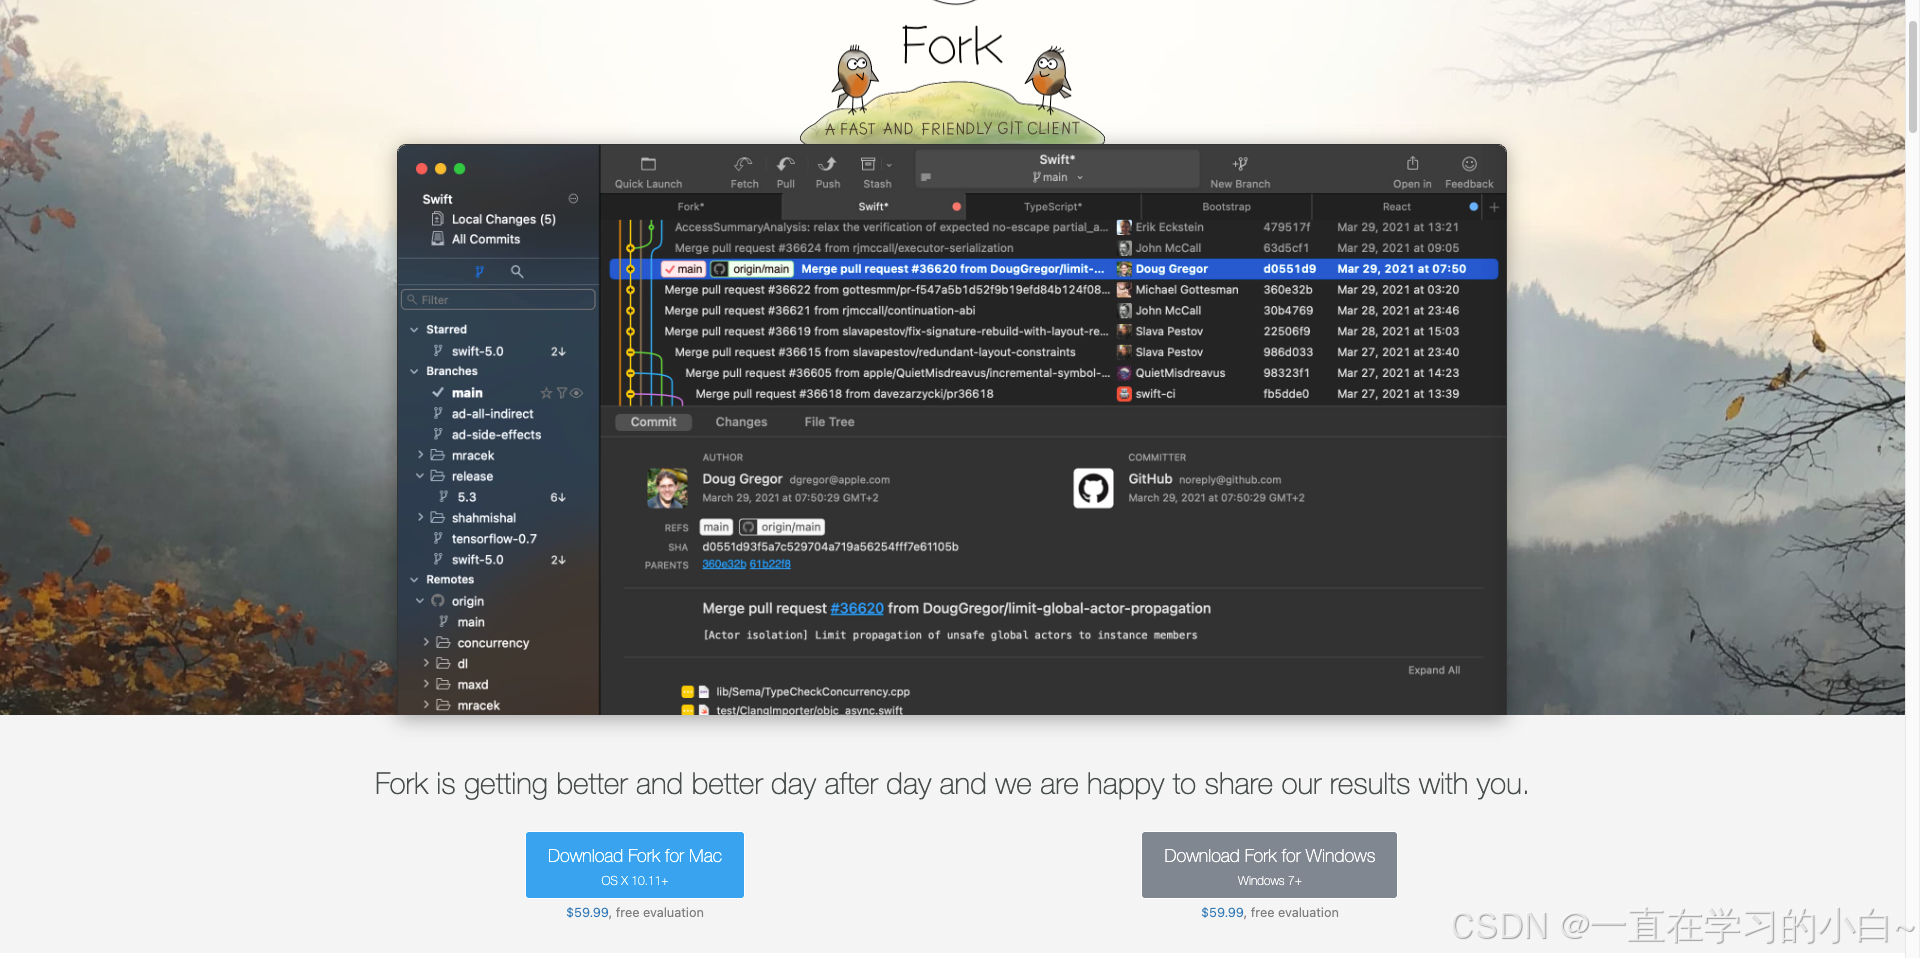Click Expand All in changes list
Image resolution: width=1920 pixels, height=958 pixels.
[x=1434, y=670]
